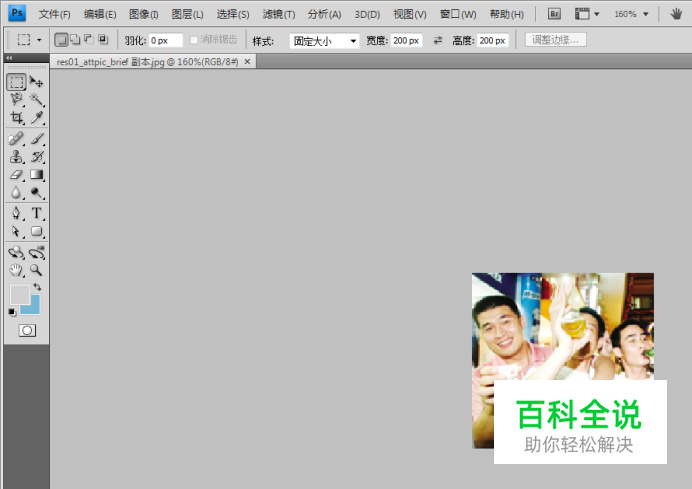Image resolution: width=692 pixels, height=489 pixels.
Task: Open the 样式 style dropdown
Action: coord(324,41)
